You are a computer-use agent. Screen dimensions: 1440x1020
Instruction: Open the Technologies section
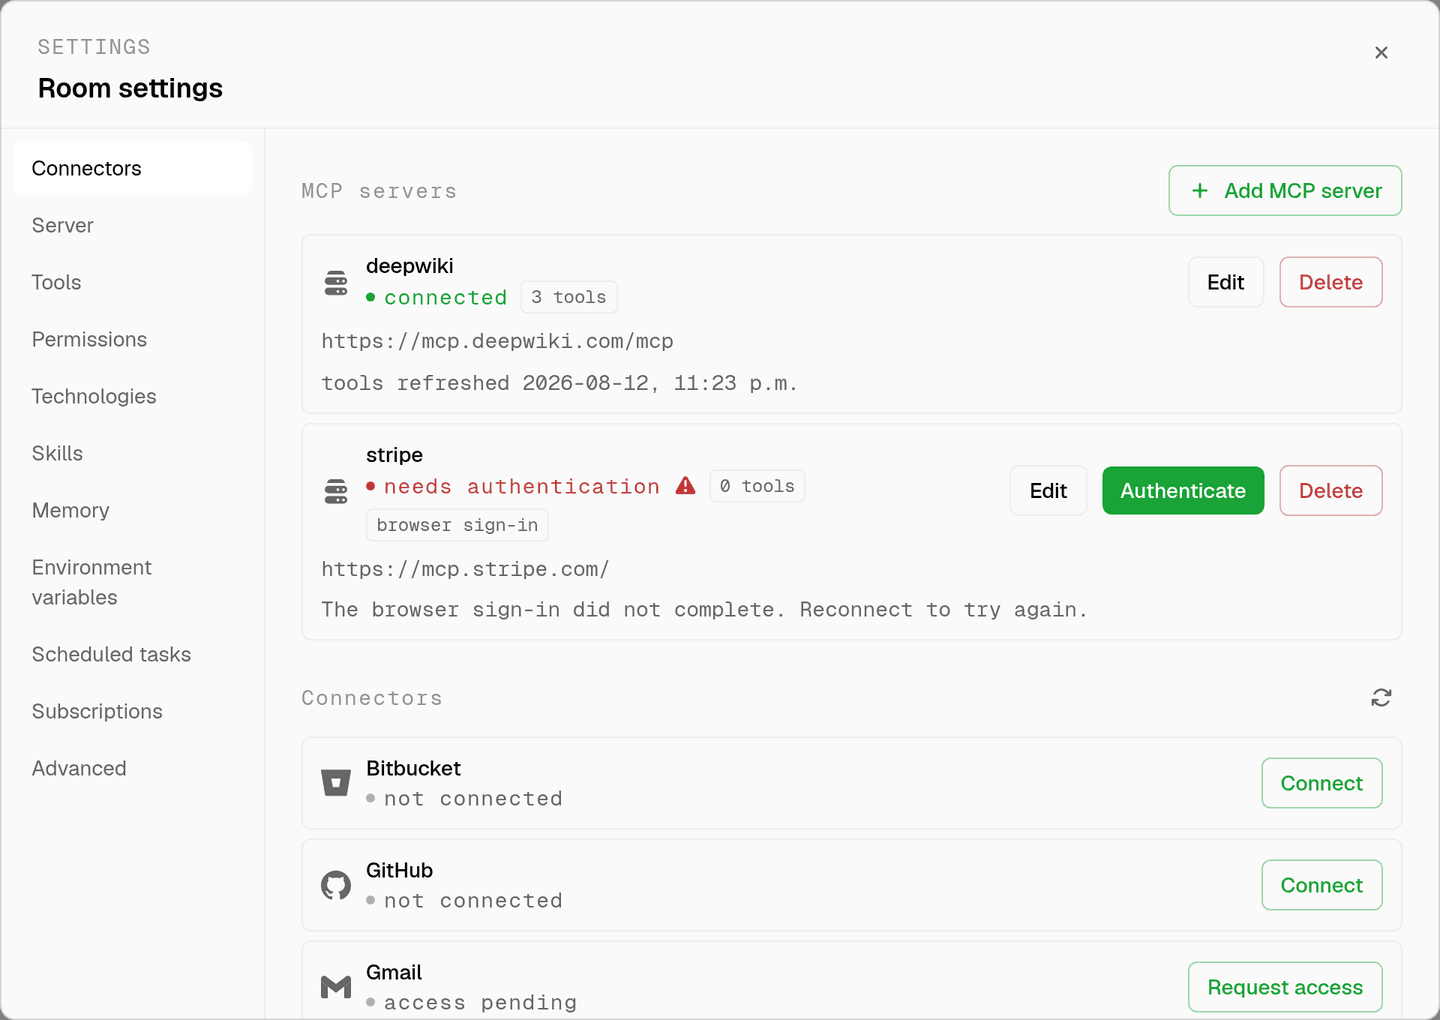[132, 396]
